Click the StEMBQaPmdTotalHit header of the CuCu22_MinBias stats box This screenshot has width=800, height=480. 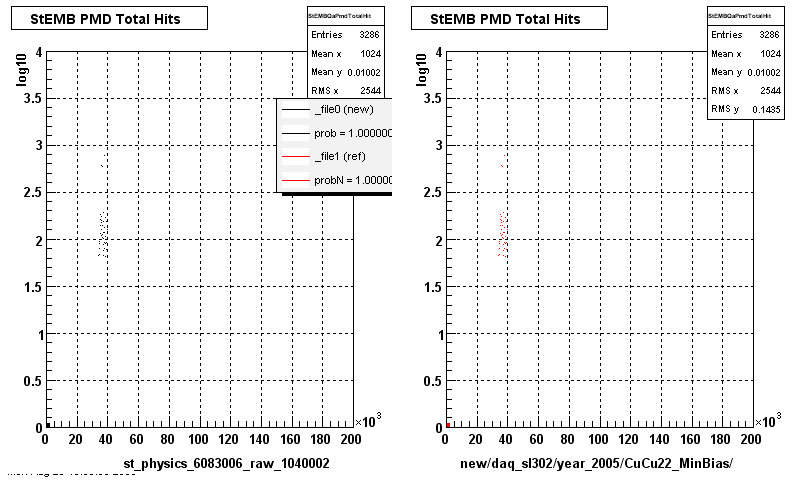tap(740, 16)
